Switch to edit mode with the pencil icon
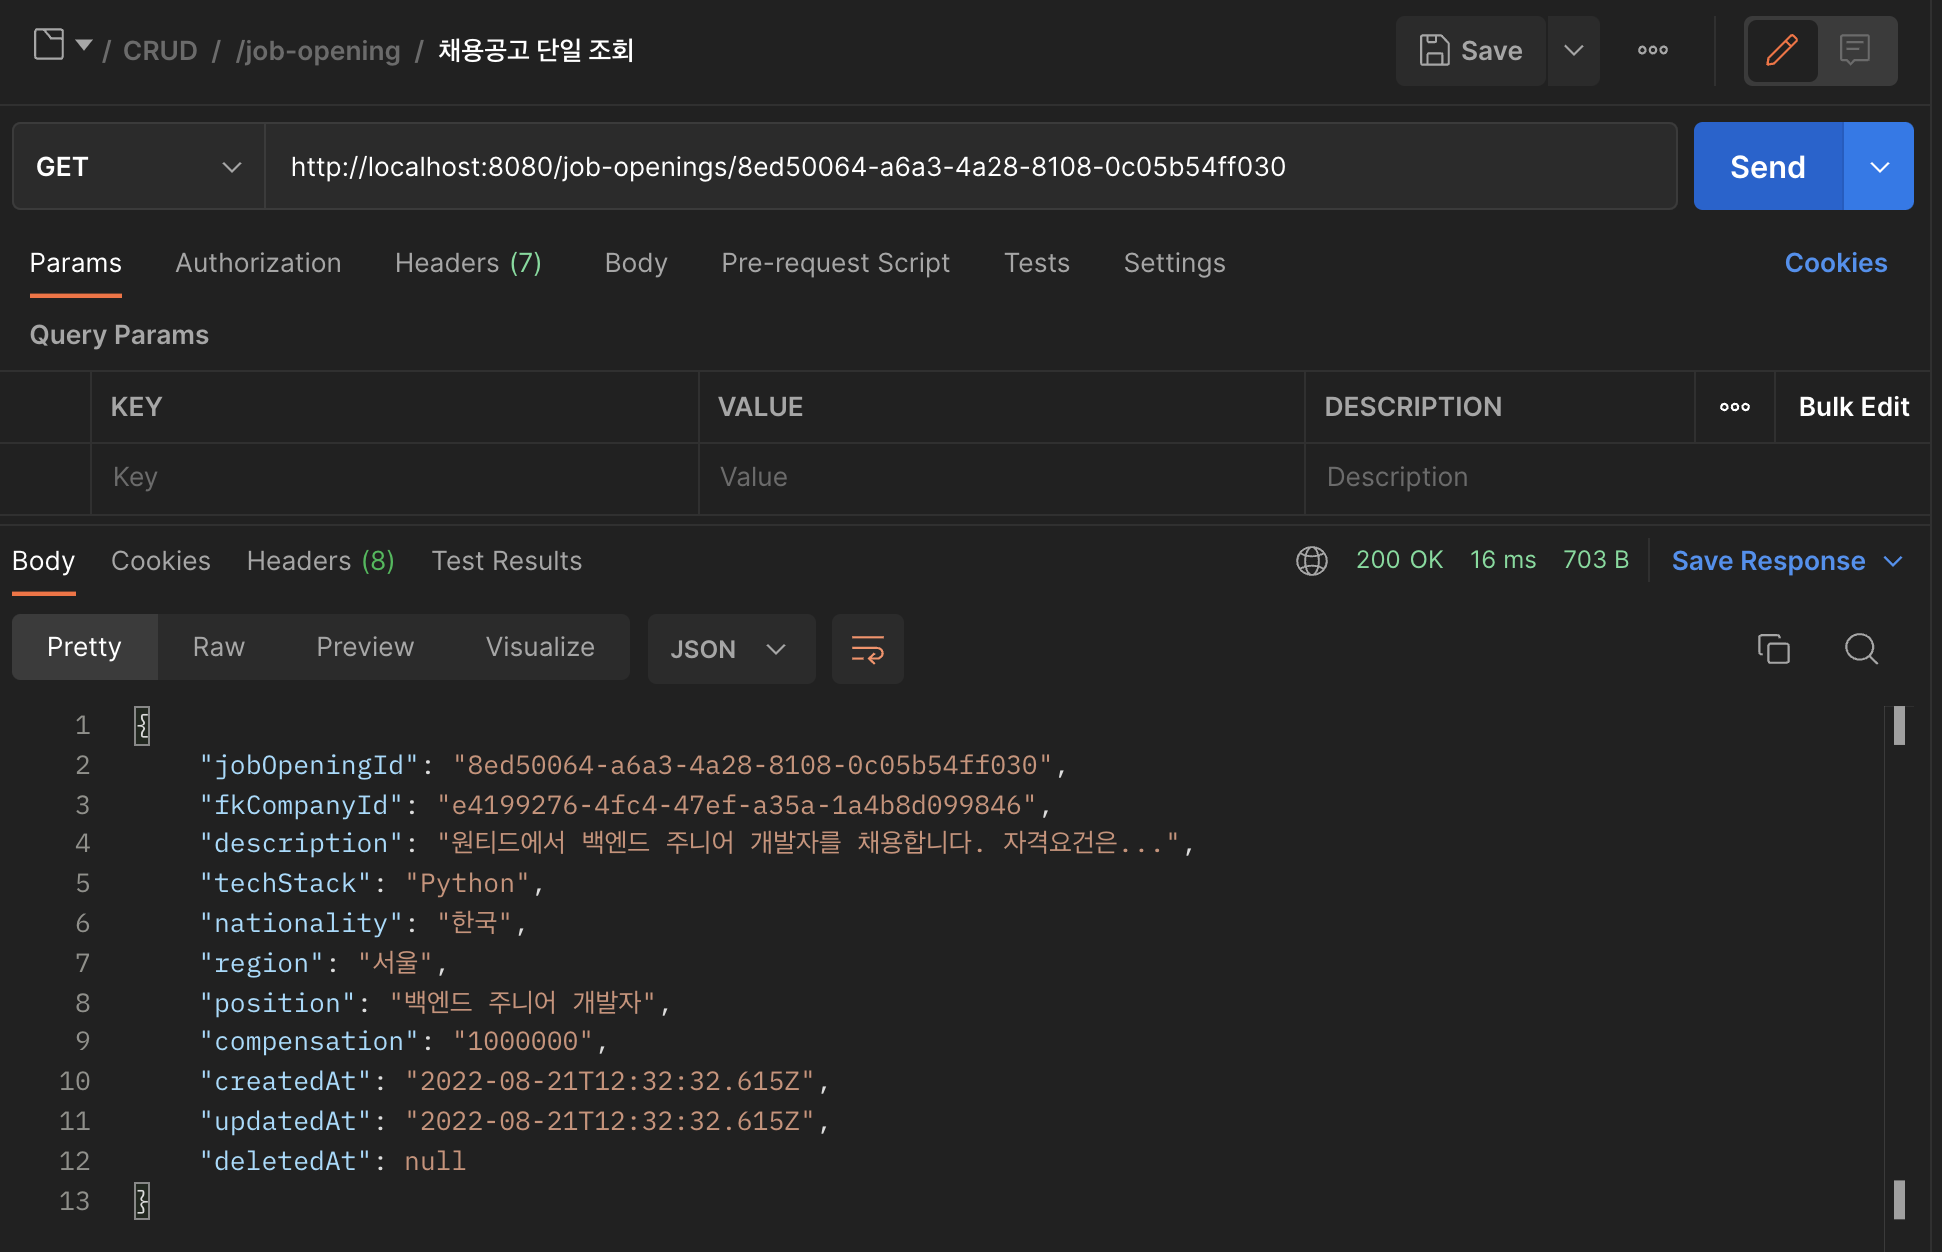The width and height of the screenshot is (1942, 1252). (x=1782, y=50)
